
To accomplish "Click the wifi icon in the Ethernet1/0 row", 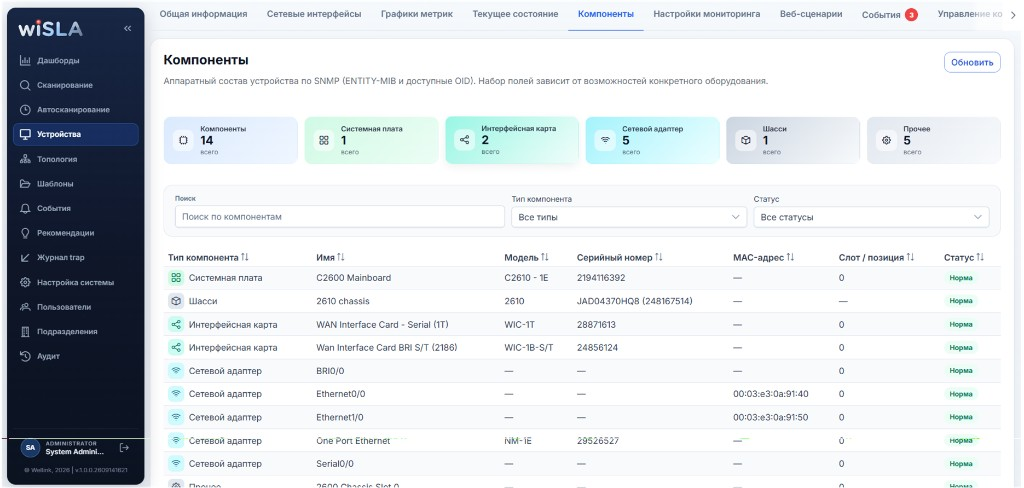I will [x=176, y=417].
